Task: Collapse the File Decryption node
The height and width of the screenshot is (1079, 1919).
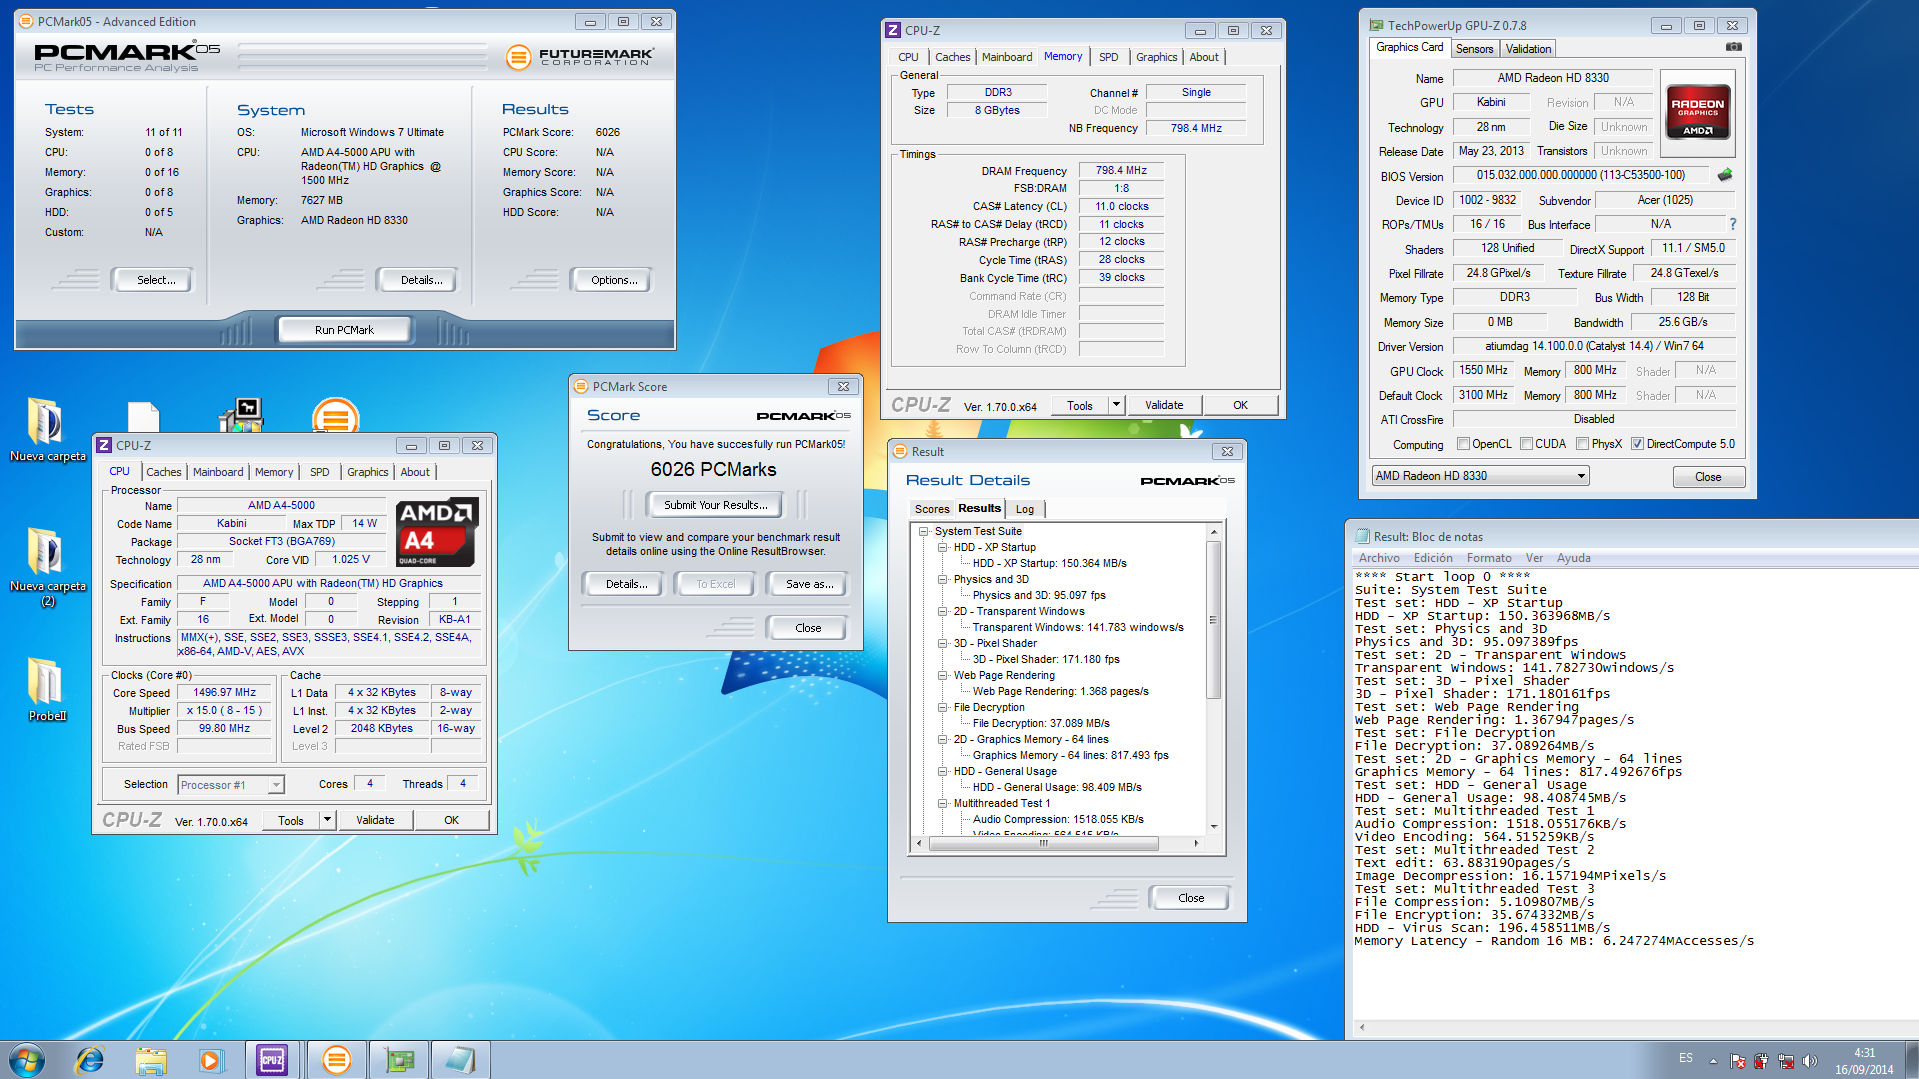Action: pos(942,707)
